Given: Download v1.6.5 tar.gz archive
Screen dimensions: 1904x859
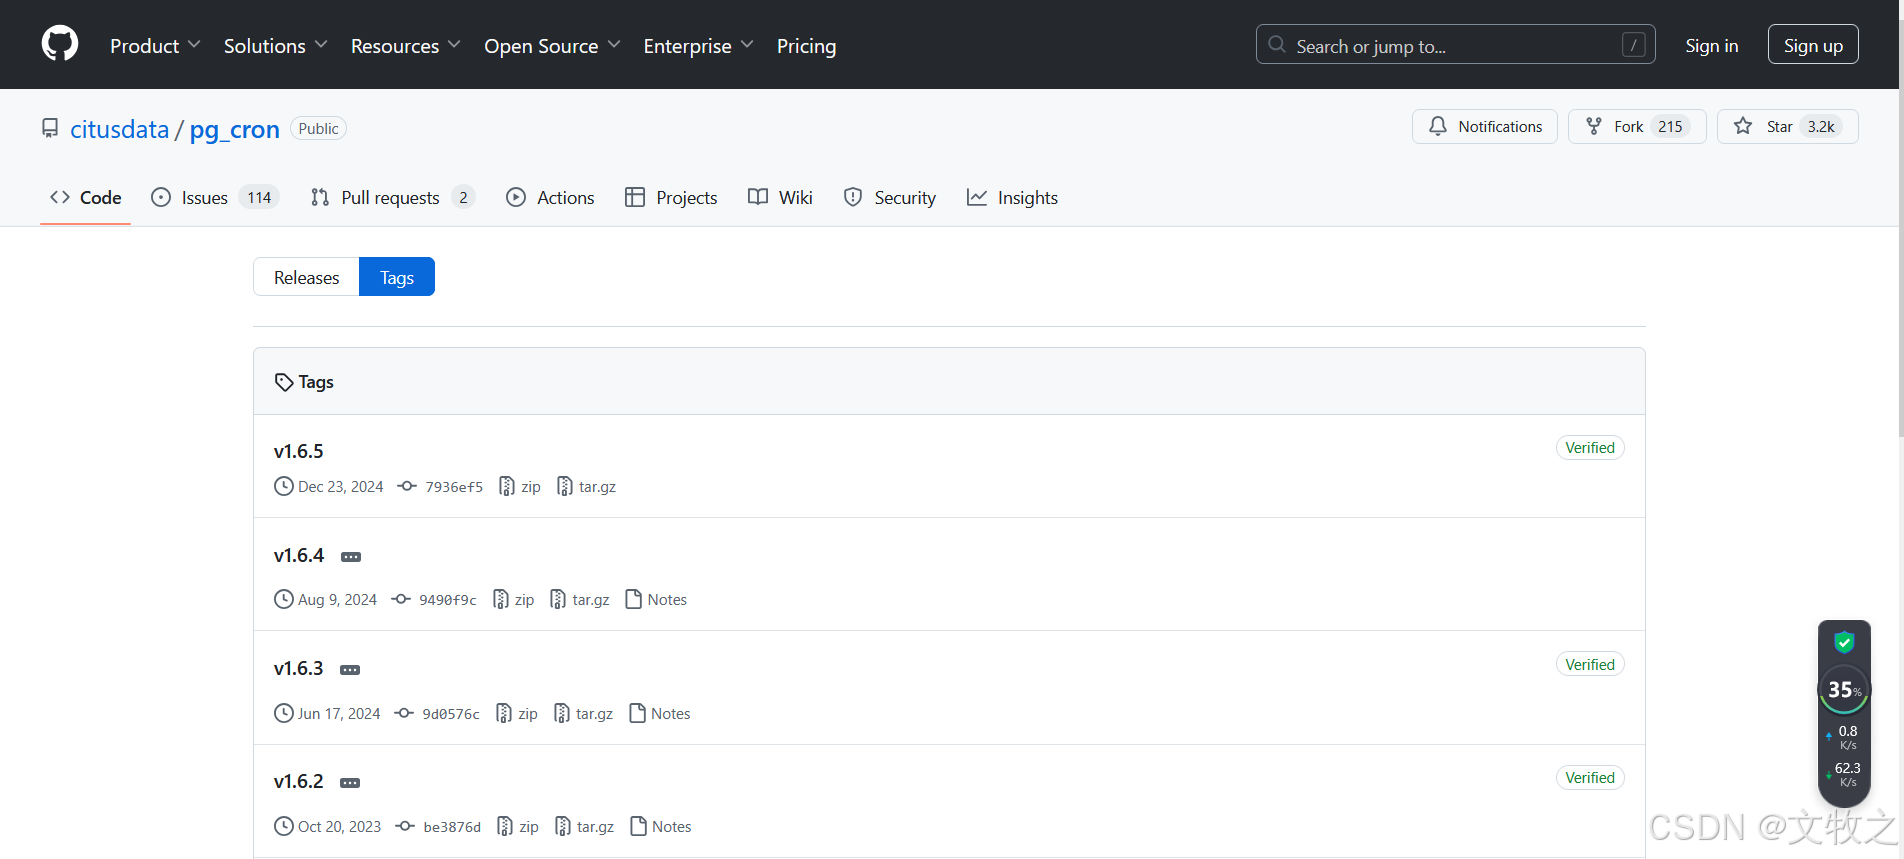Looking at the screenshot, I should 587,487.
